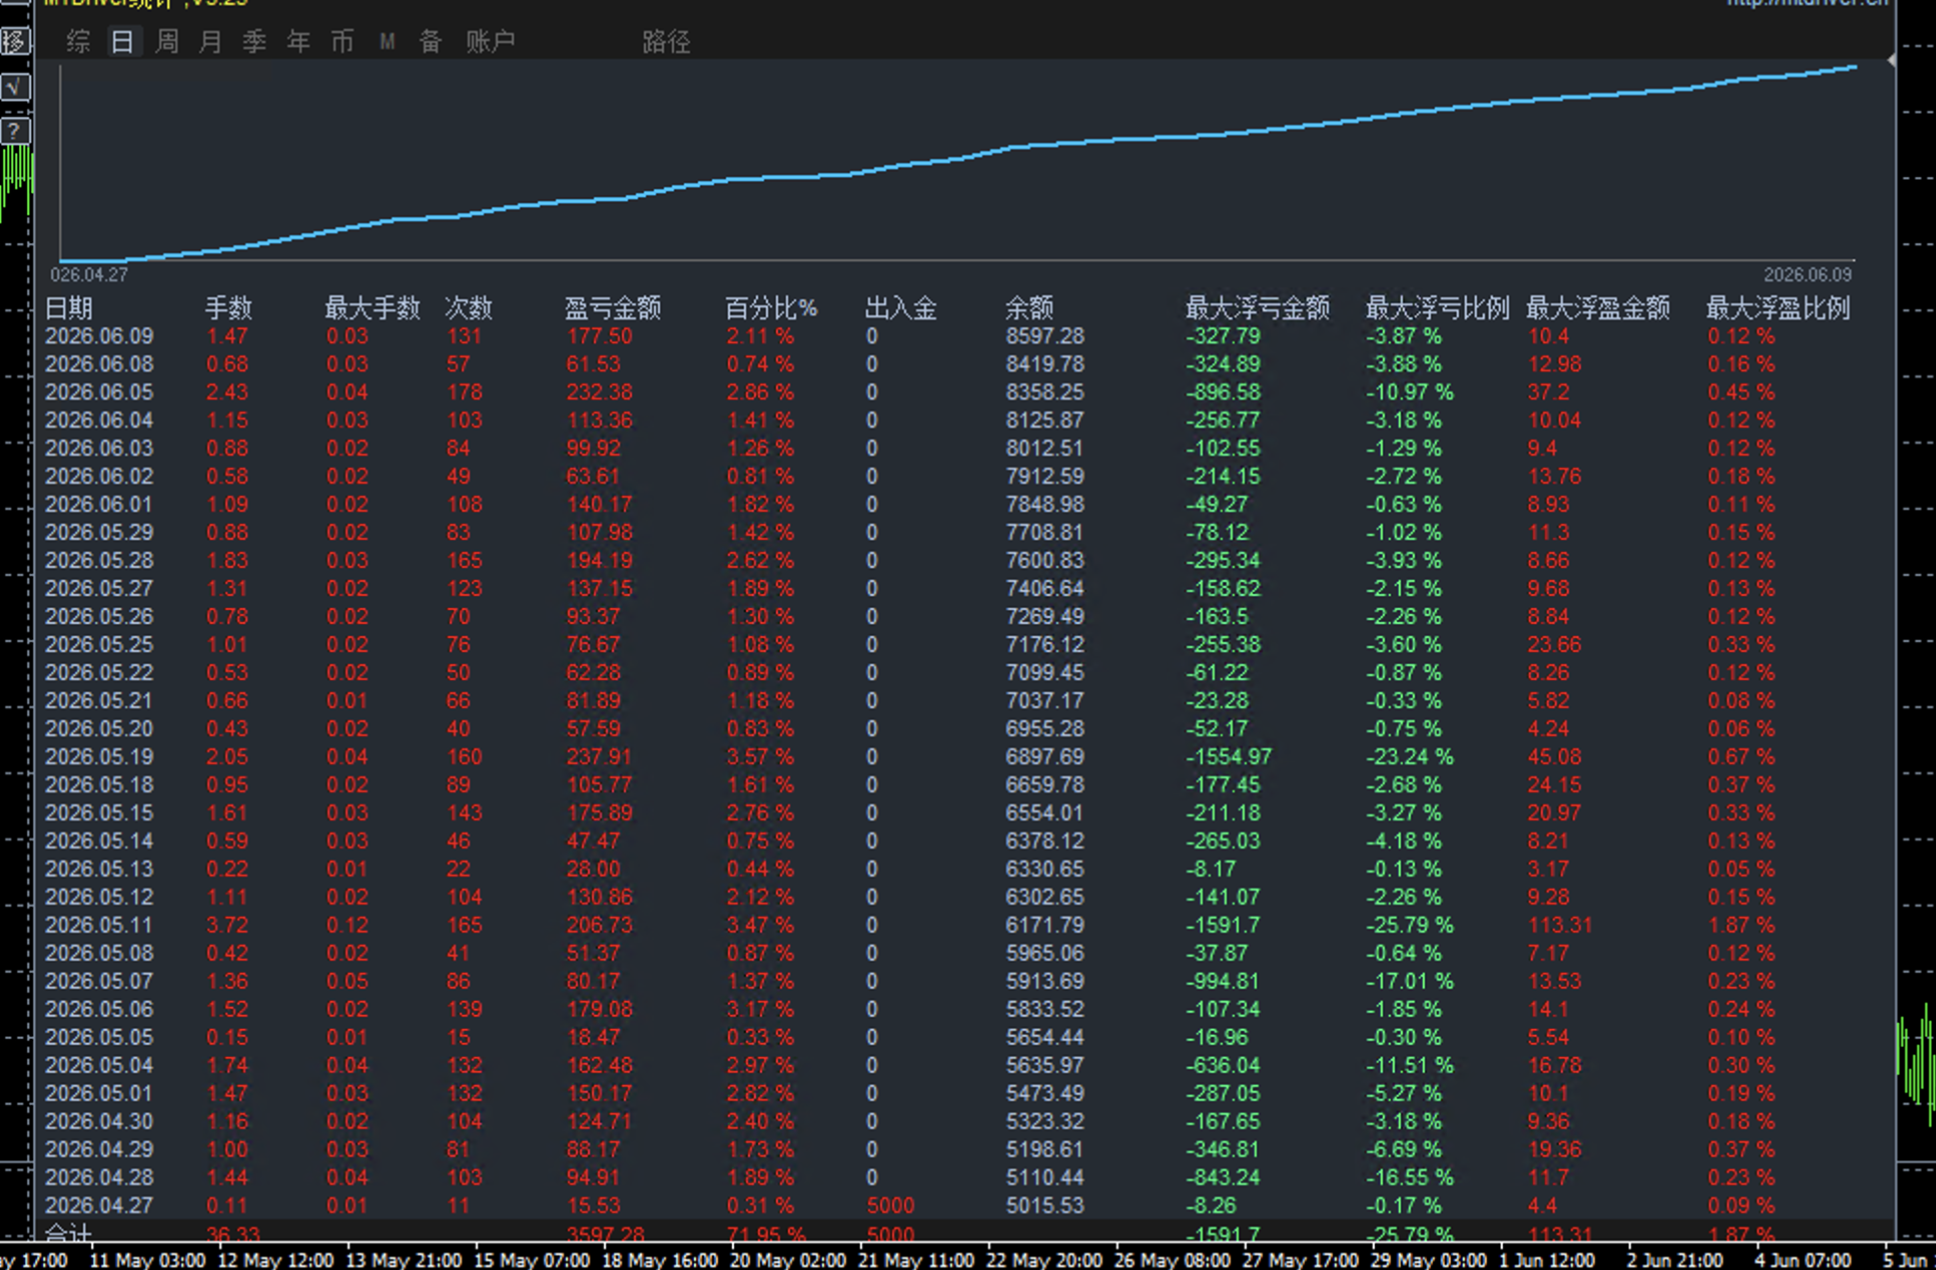Click the 余额 column header
The image size is (1936, 1270).
tap(1029, 308)
